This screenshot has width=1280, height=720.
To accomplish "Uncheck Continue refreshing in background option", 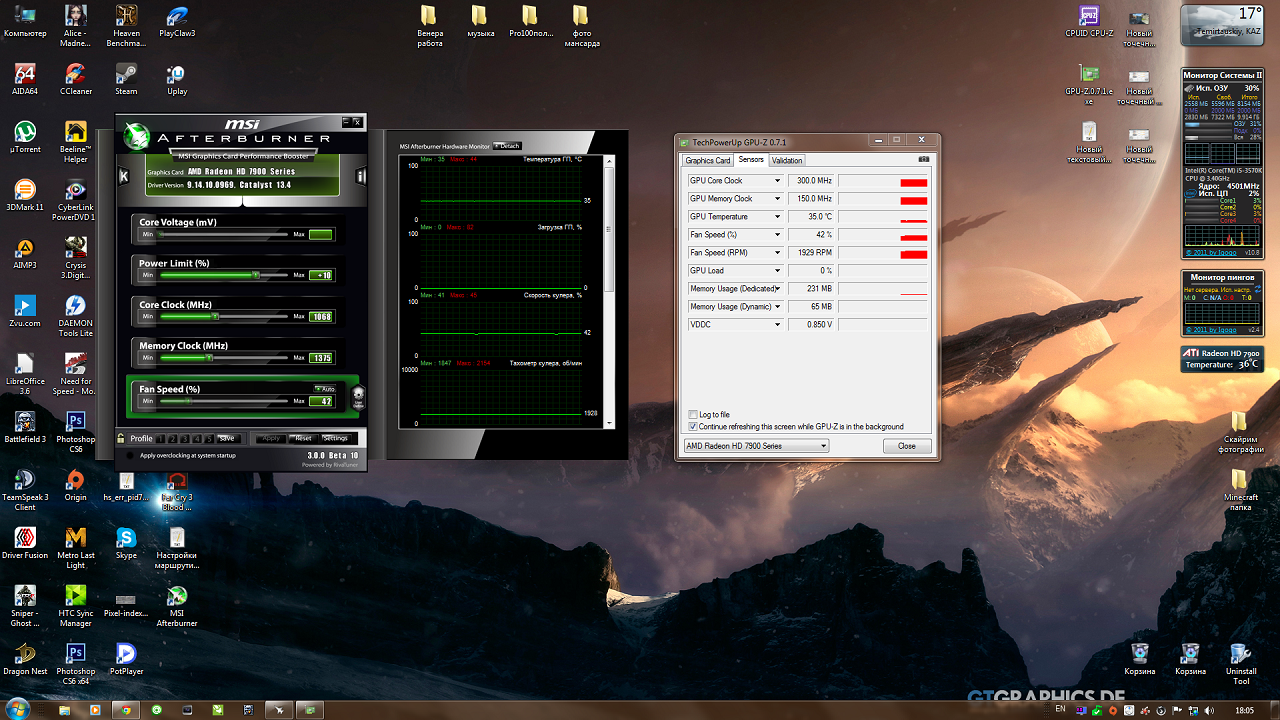I will [x=693, y=426].
